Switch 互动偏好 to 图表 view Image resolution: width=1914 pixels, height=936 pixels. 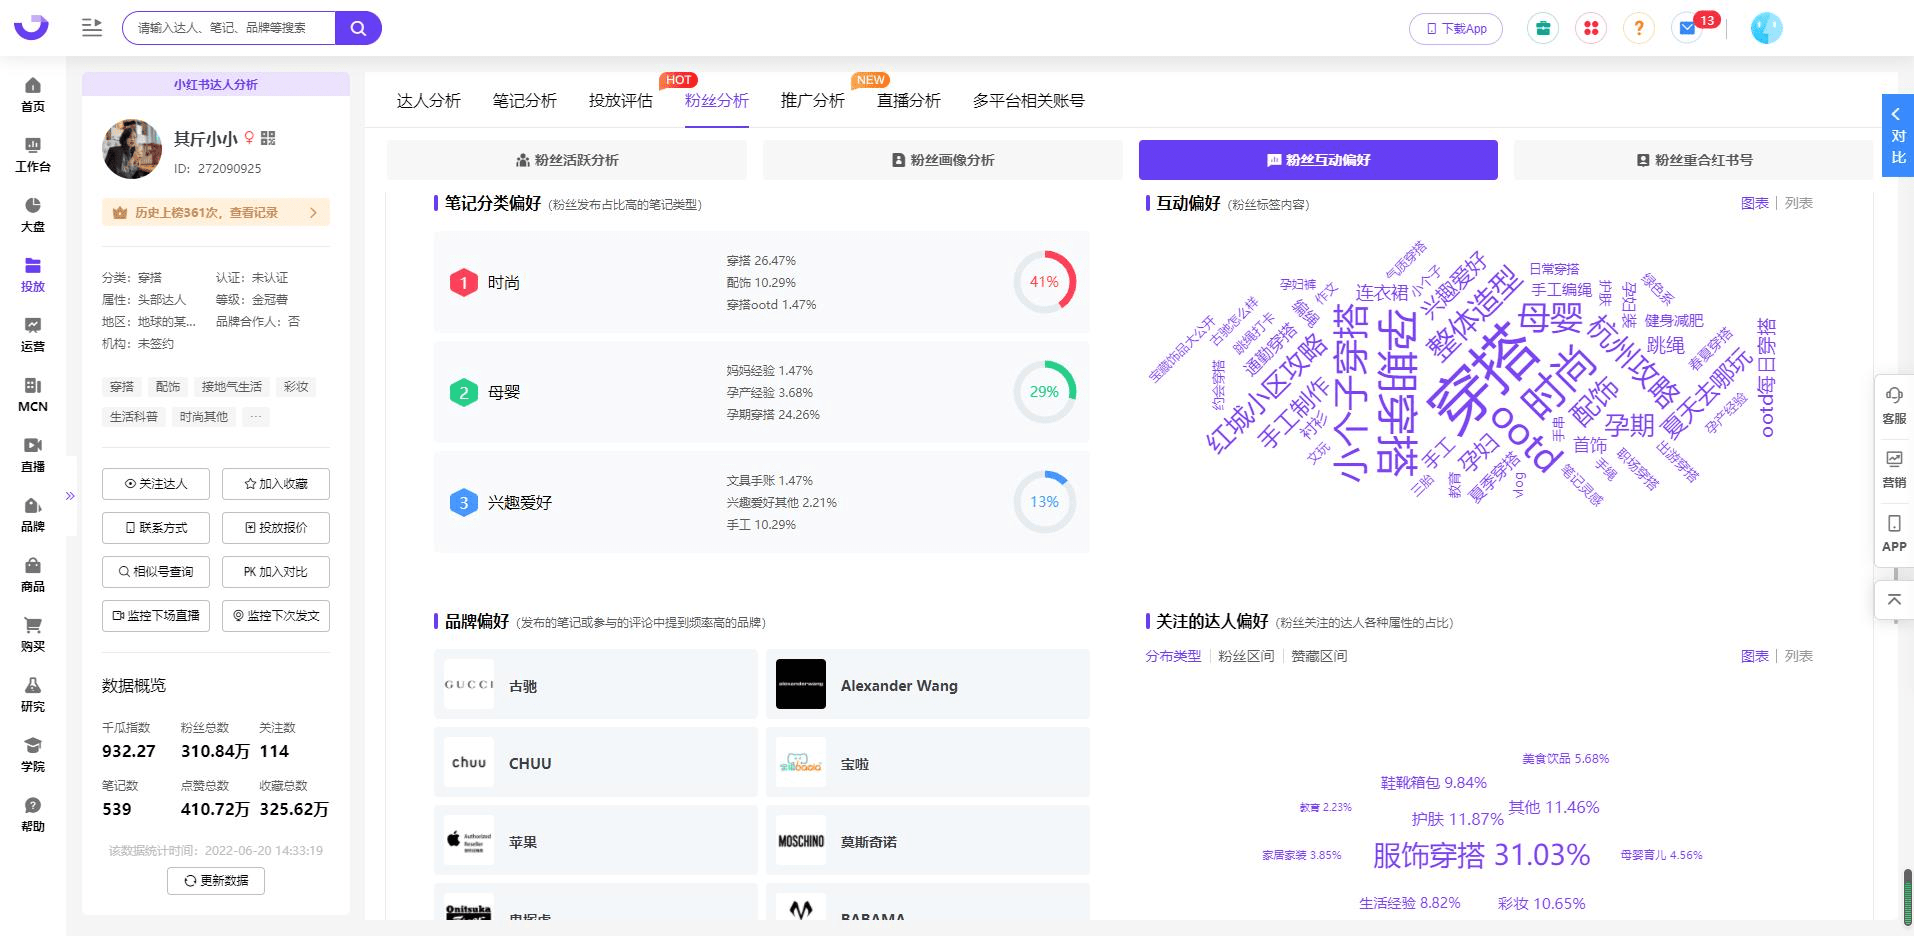[1754, 203]
